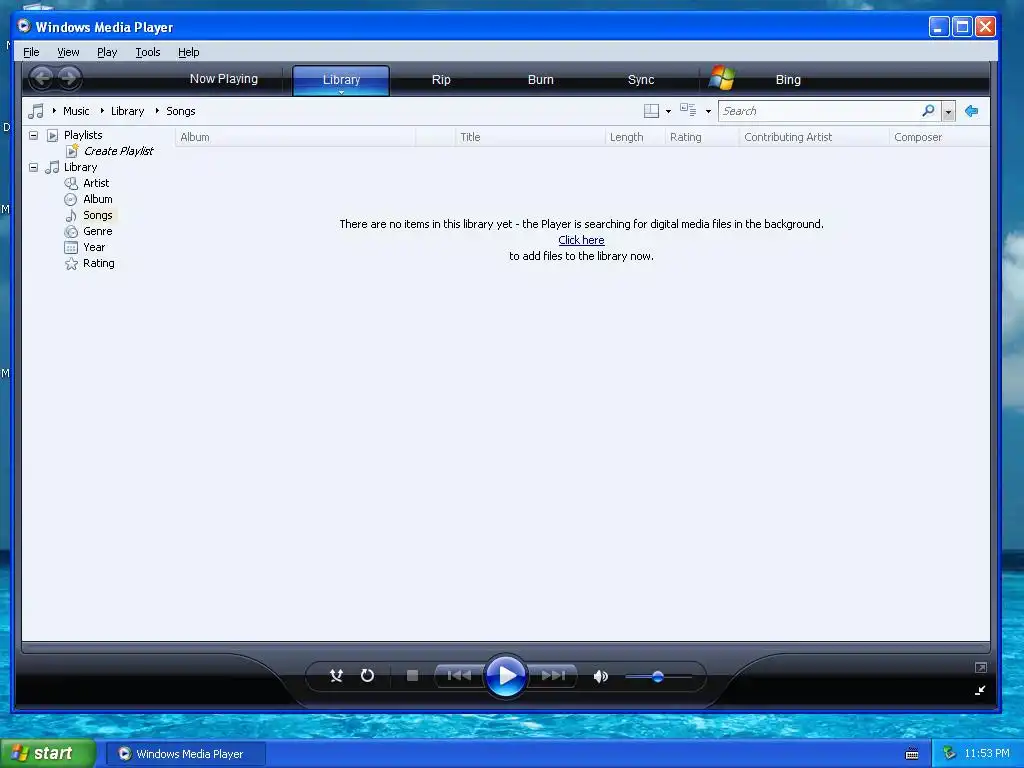Click Windows Media Player taskbar button
The width and height of the screenshot is (1024, 768).
click(x=185, y=754)
